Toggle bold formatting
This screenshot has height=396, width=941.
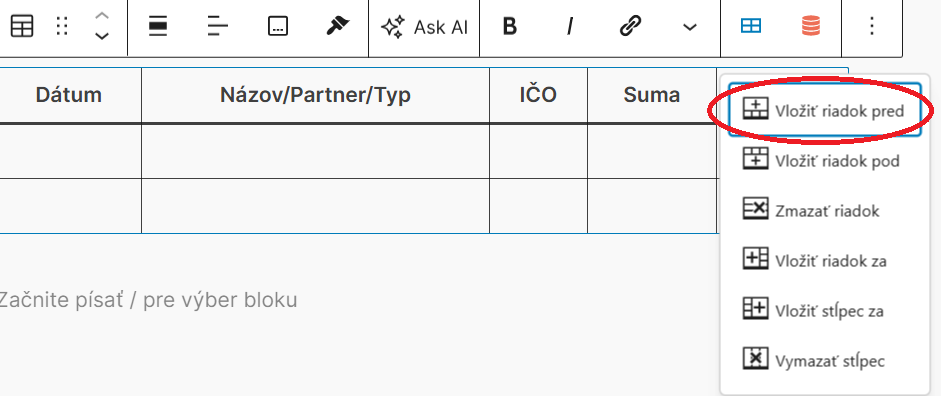pyautogui.click(x=510, y=26)
